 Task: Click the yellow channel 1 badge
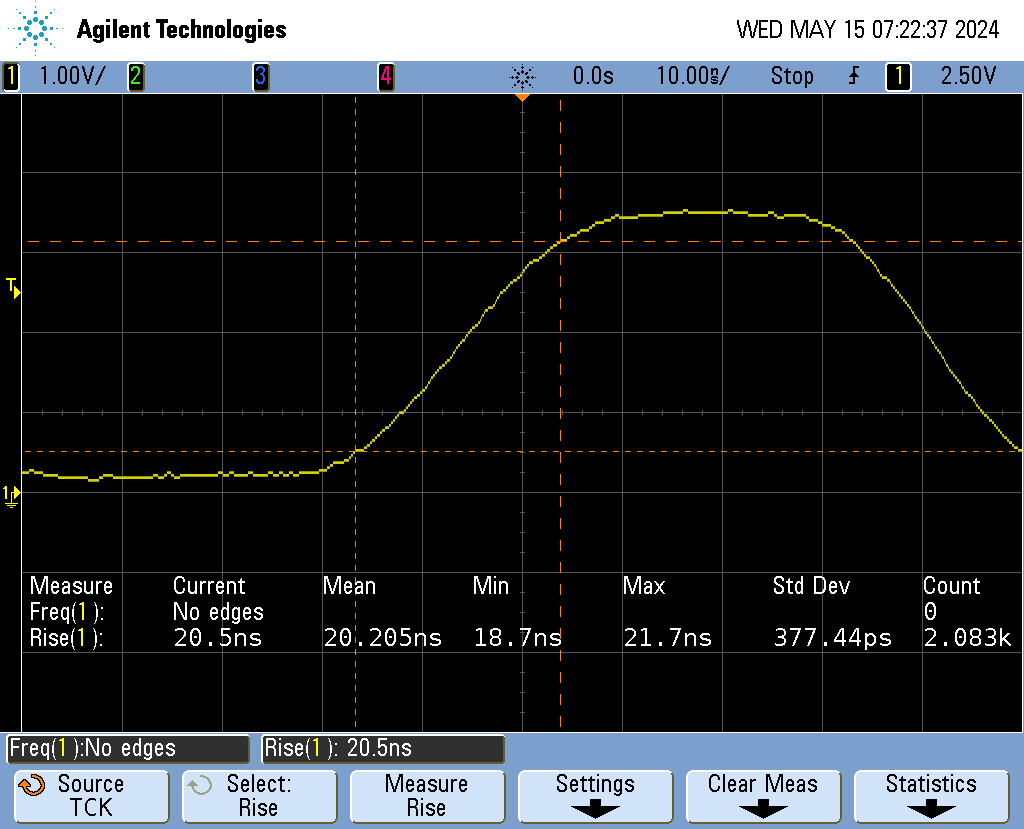(x=11, y=76)
